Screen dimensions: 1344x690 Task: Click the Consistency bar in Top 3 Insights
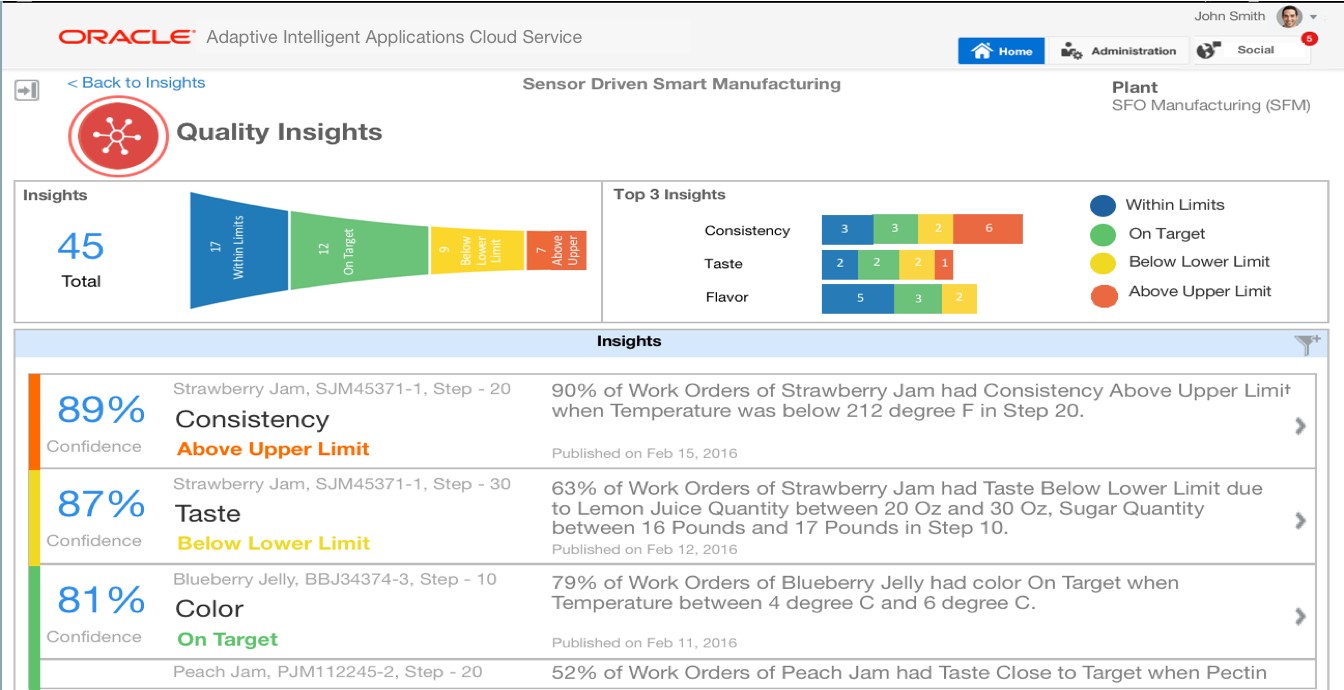pos(920,230)
